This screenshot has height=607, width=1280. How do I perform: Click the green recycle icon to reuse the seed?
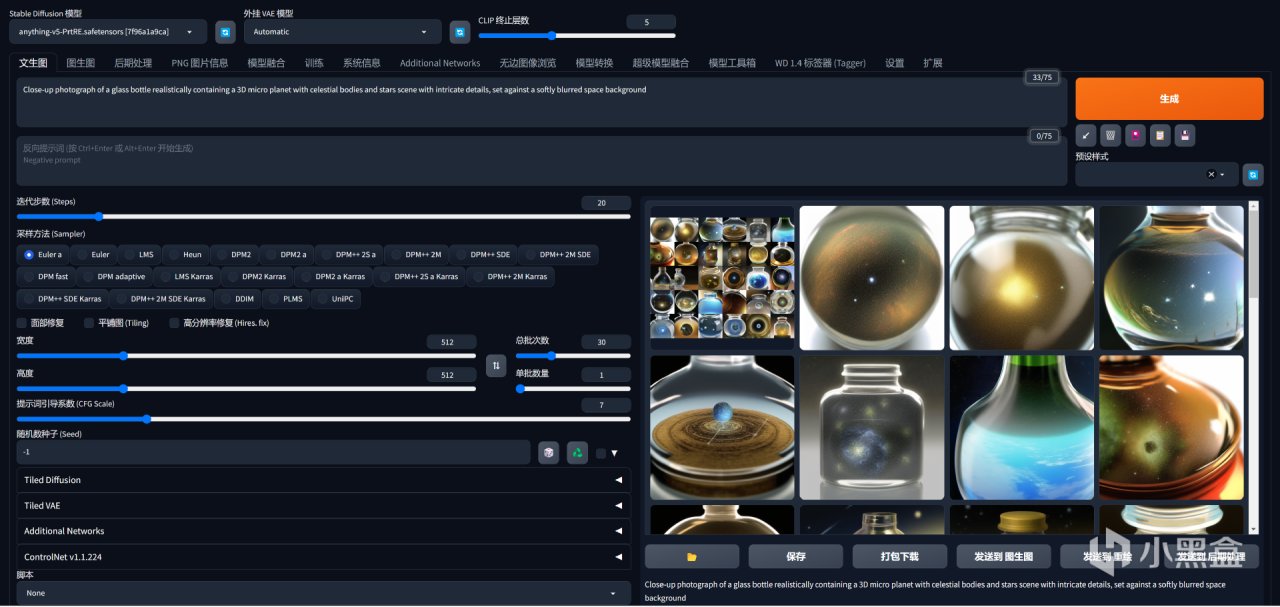click(x=577, y=453)
